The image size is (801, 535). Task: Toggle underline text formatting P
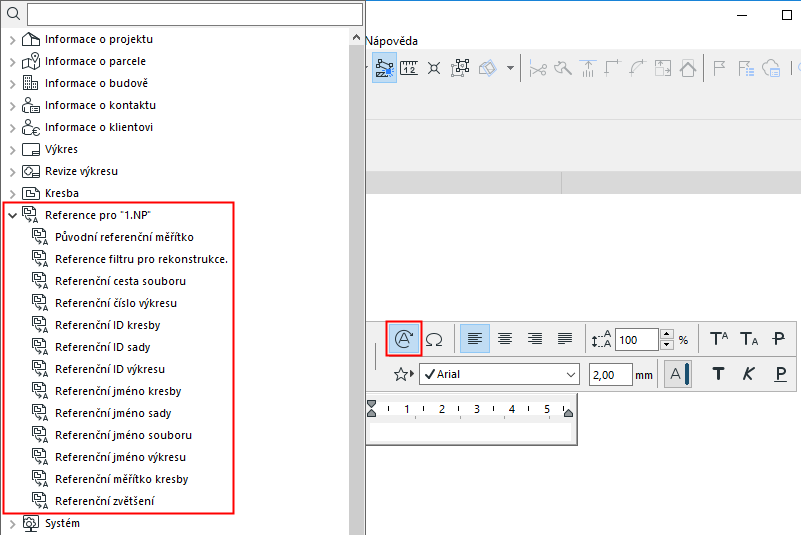pyautogui.click(x=780, y=374)
